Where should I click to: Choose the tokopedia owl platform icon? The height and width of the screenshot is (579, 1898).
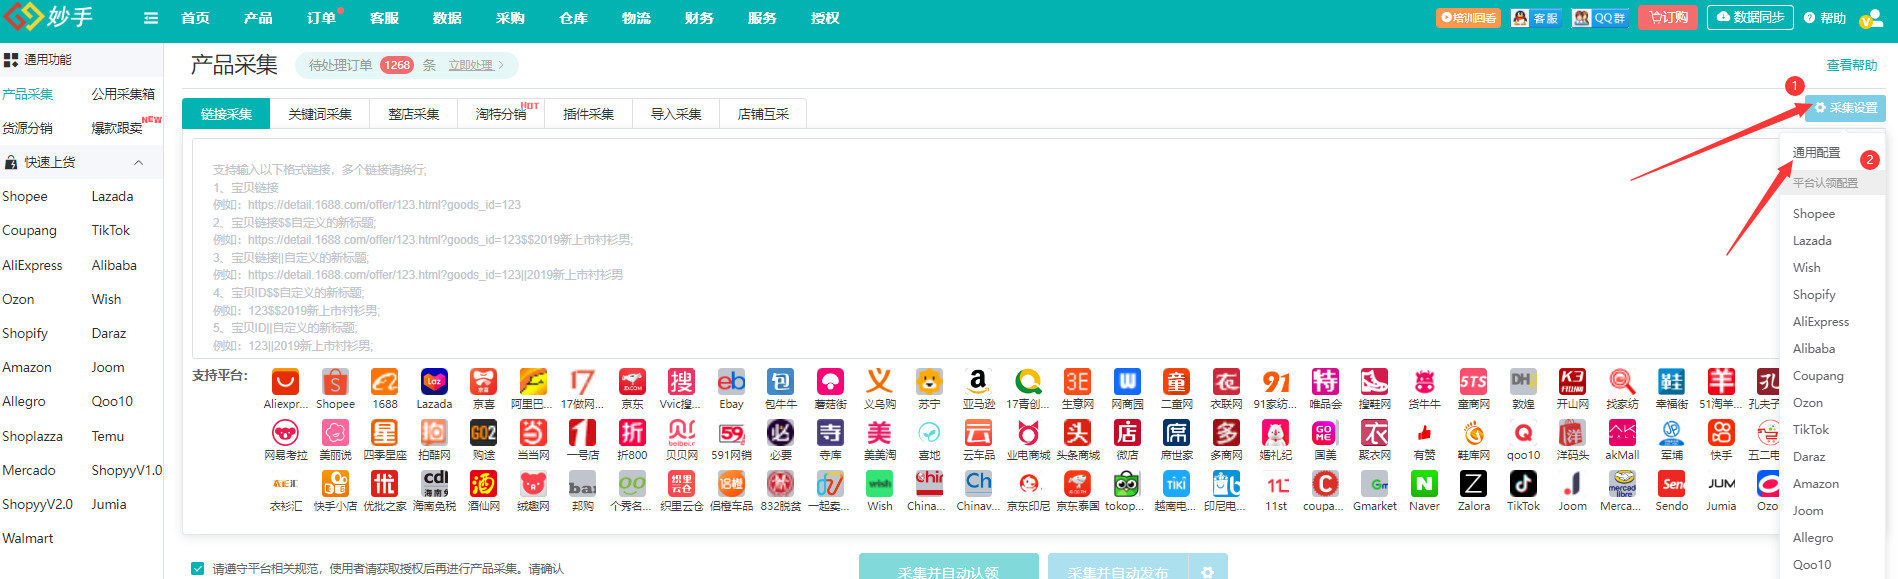[1127, 484]
